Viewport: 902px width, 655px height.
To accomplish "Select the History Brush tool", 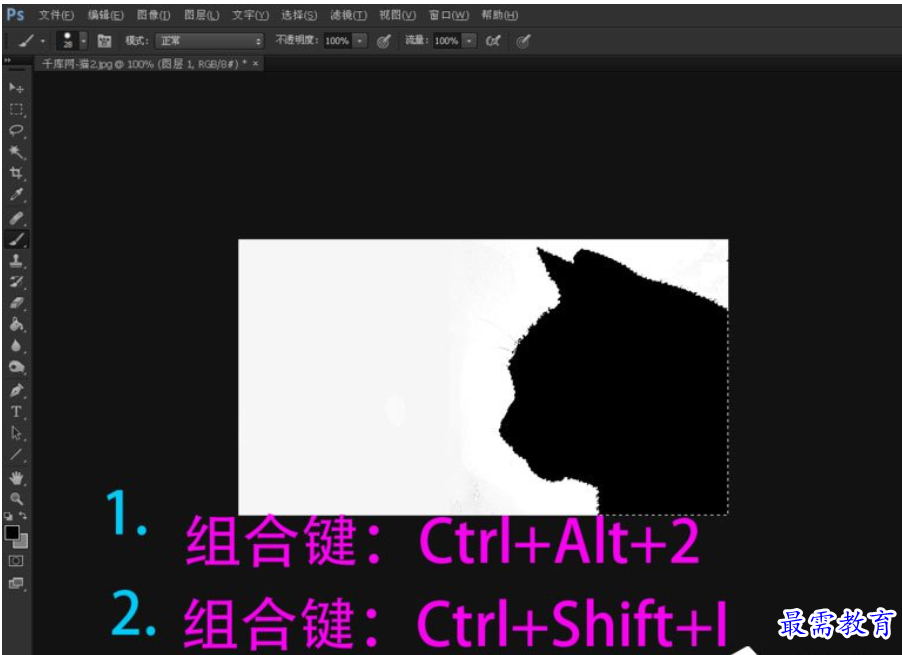I will tap(16, 282).
